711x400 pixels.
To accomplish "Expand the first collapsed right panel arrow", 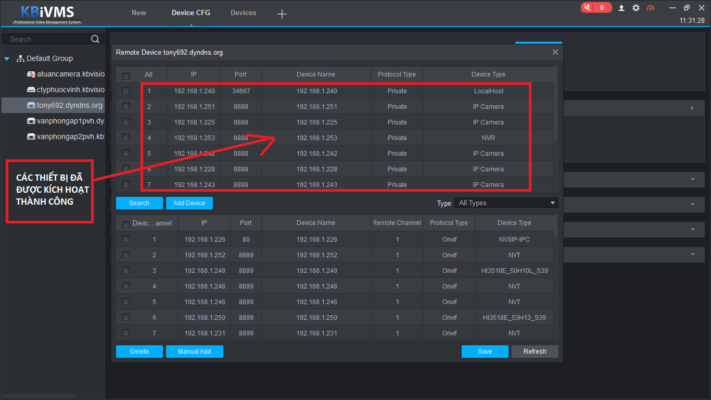I will coord(692,108).
